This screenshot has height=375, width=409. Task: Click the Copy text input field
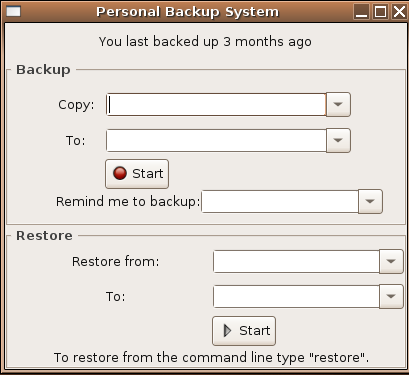pyautogui.click(x=216, y=105)
